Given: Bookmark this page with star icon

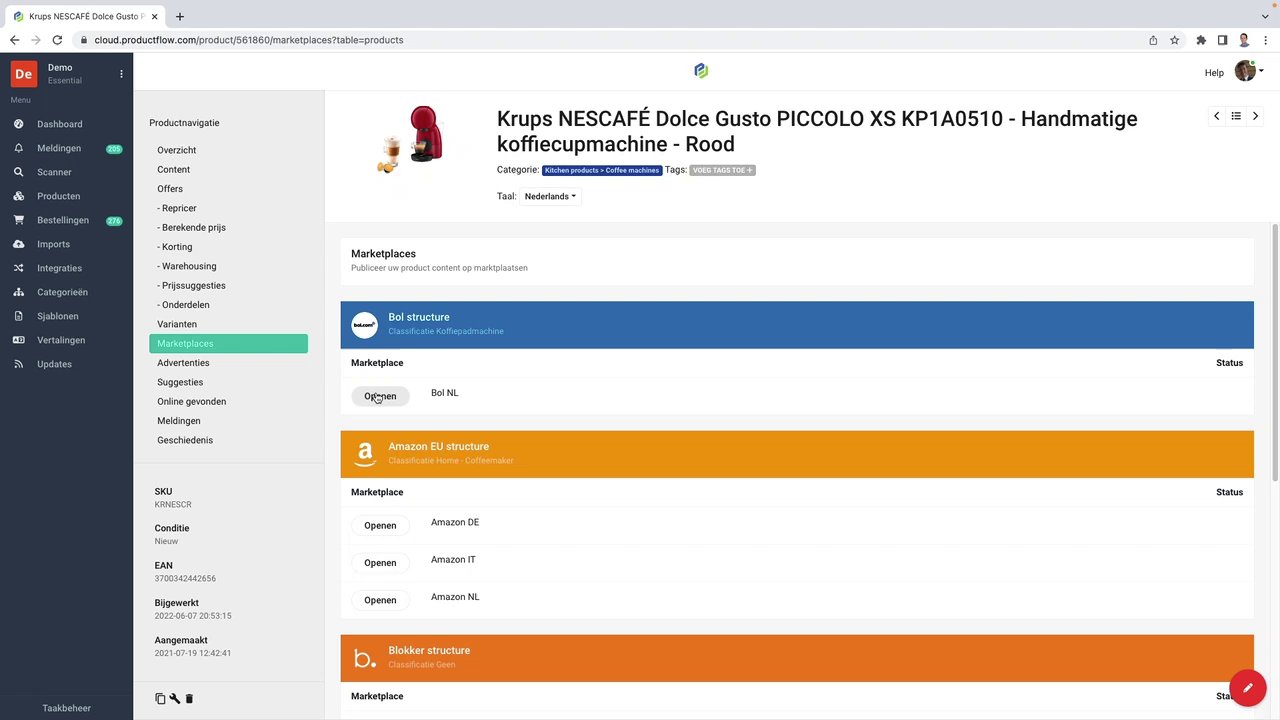Looking at the screenshot, I should tap(1174, 40).
